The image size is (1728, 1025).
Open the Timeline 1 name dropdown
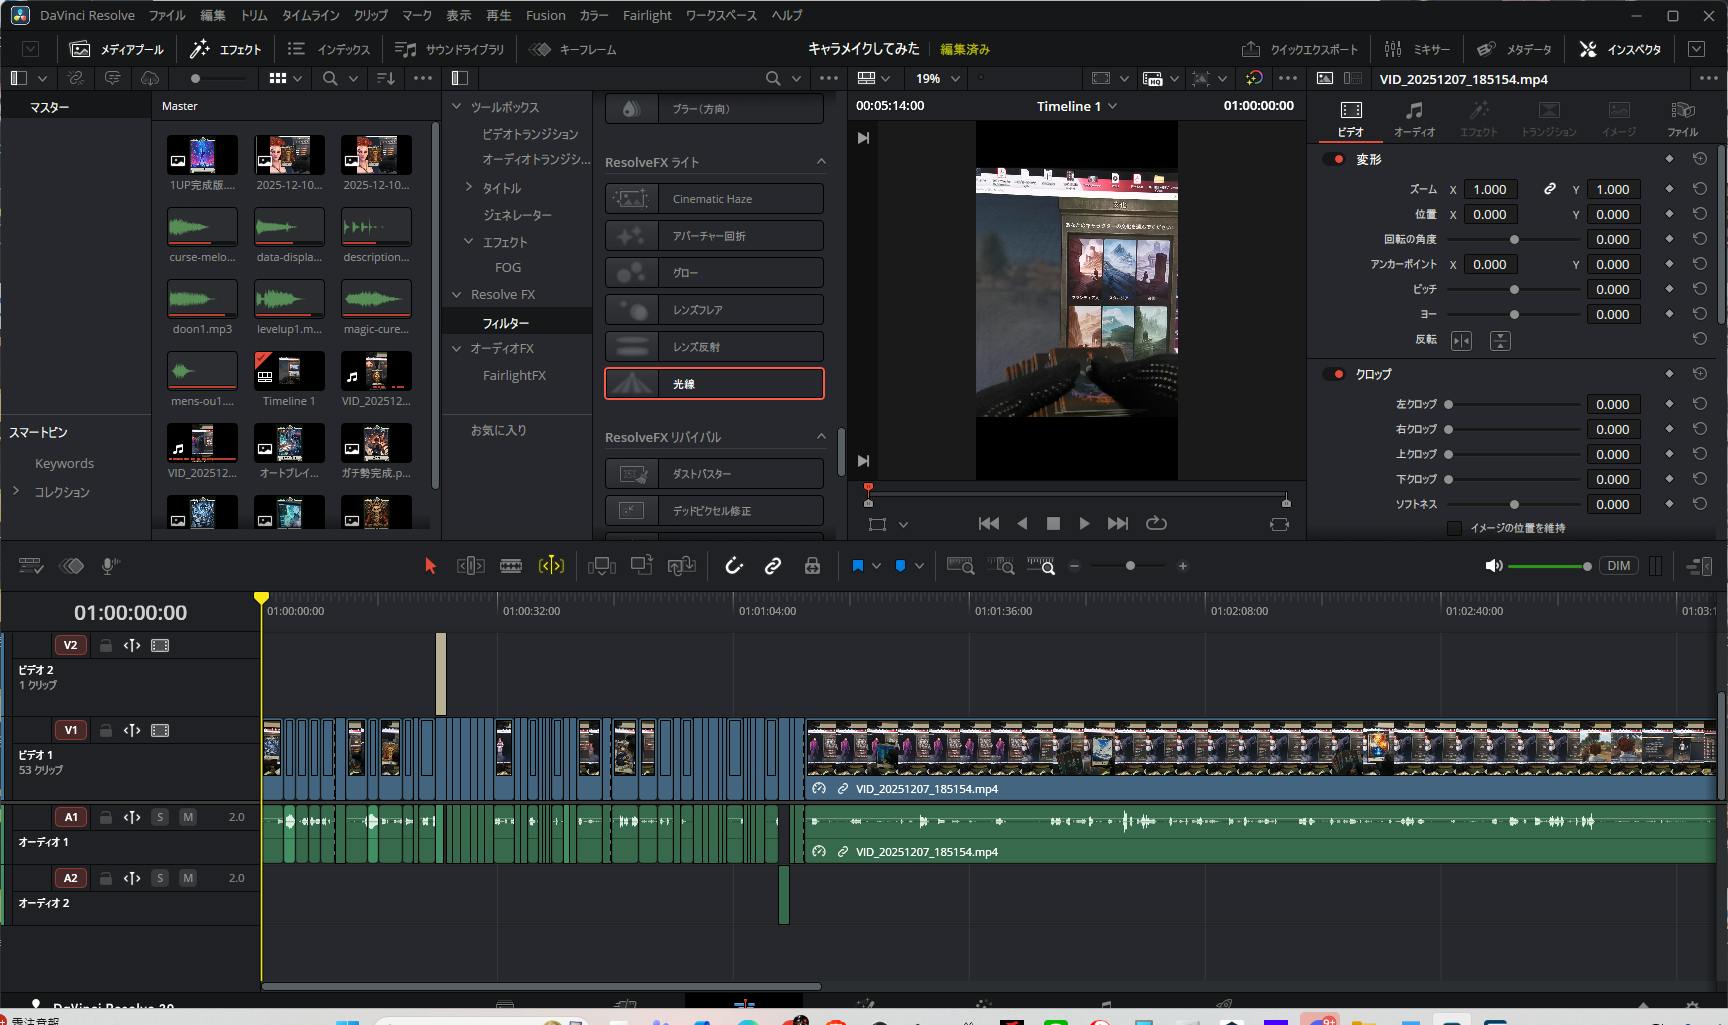tap(1112, 106)
